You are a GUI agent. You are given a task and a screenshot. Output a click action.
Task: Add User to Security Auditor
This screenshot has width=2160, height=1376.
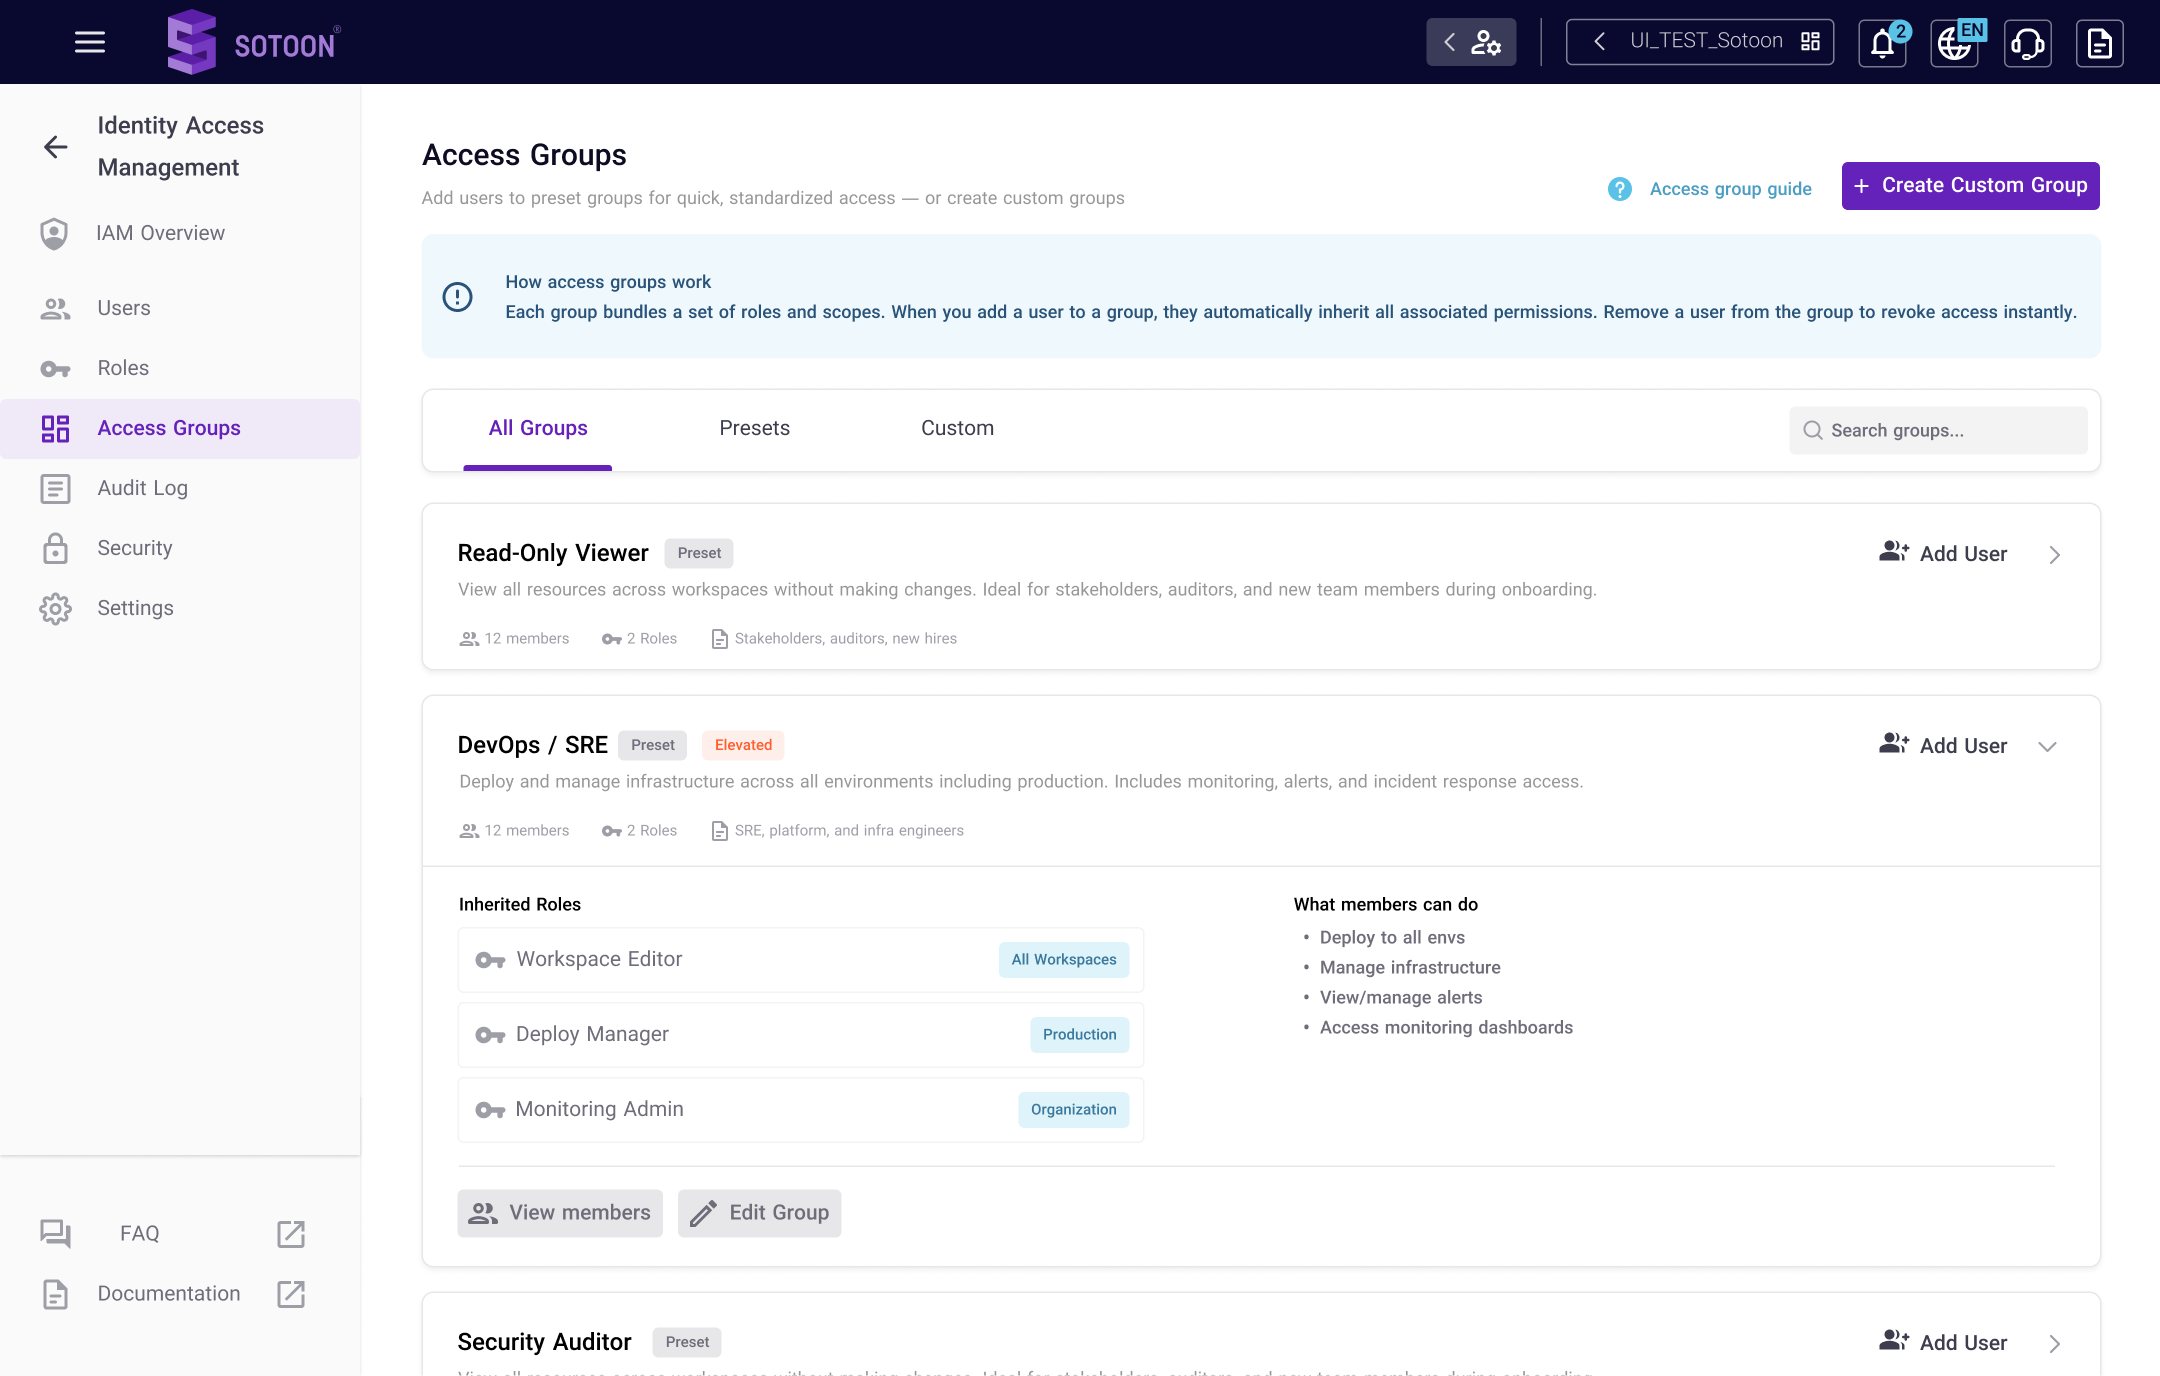tap(1943, 1342)
